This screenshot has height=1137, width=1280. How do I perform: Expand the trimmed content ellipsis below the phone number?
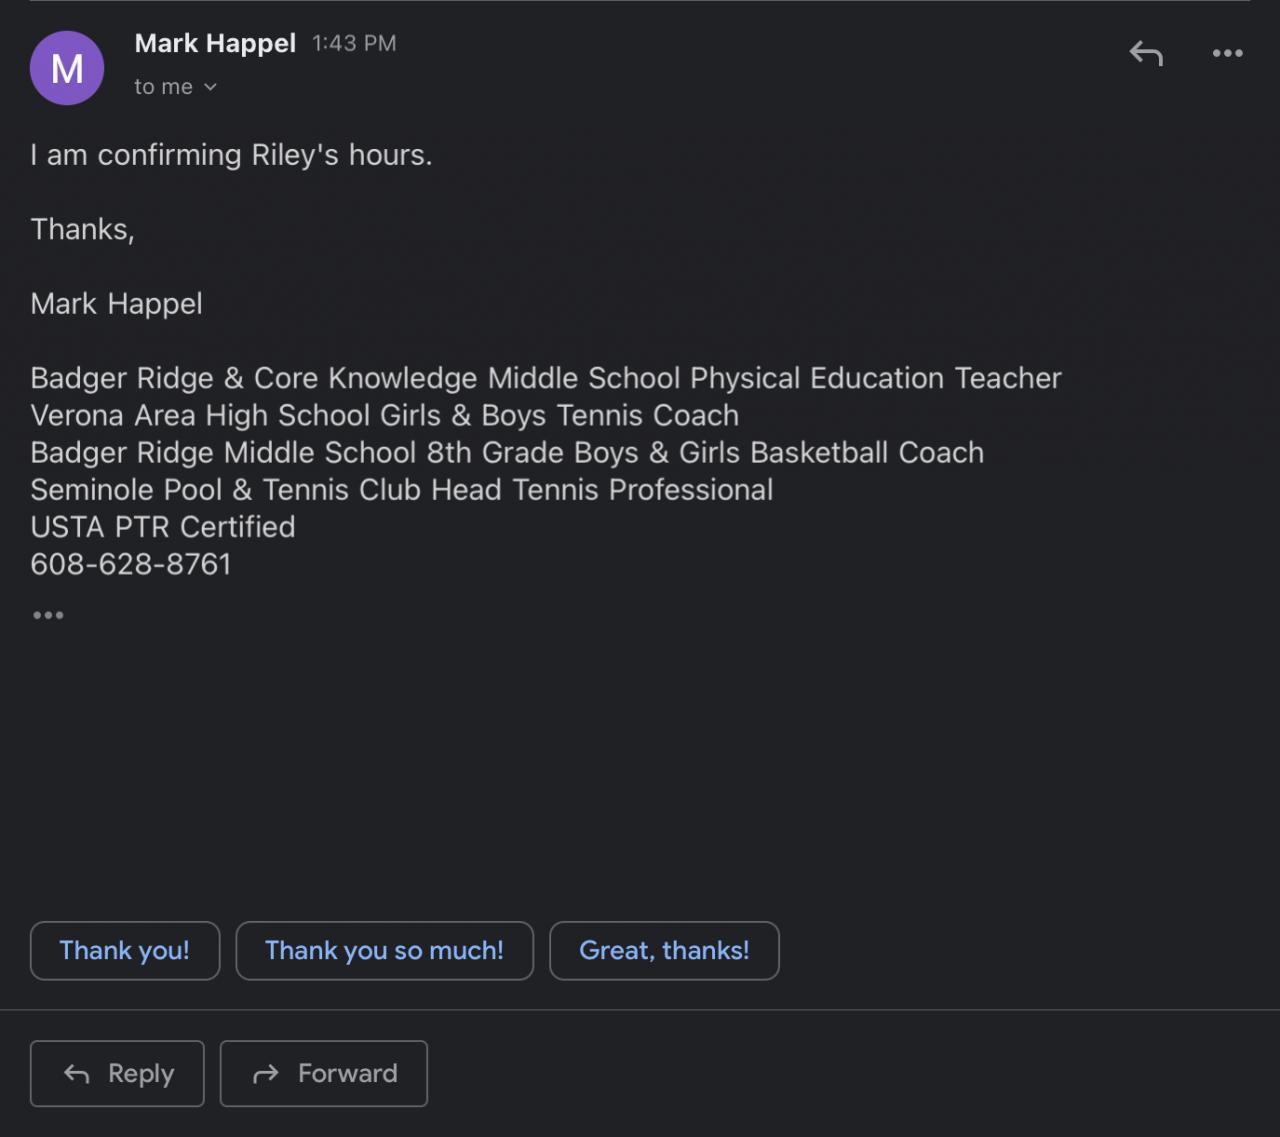coord(48,615)
